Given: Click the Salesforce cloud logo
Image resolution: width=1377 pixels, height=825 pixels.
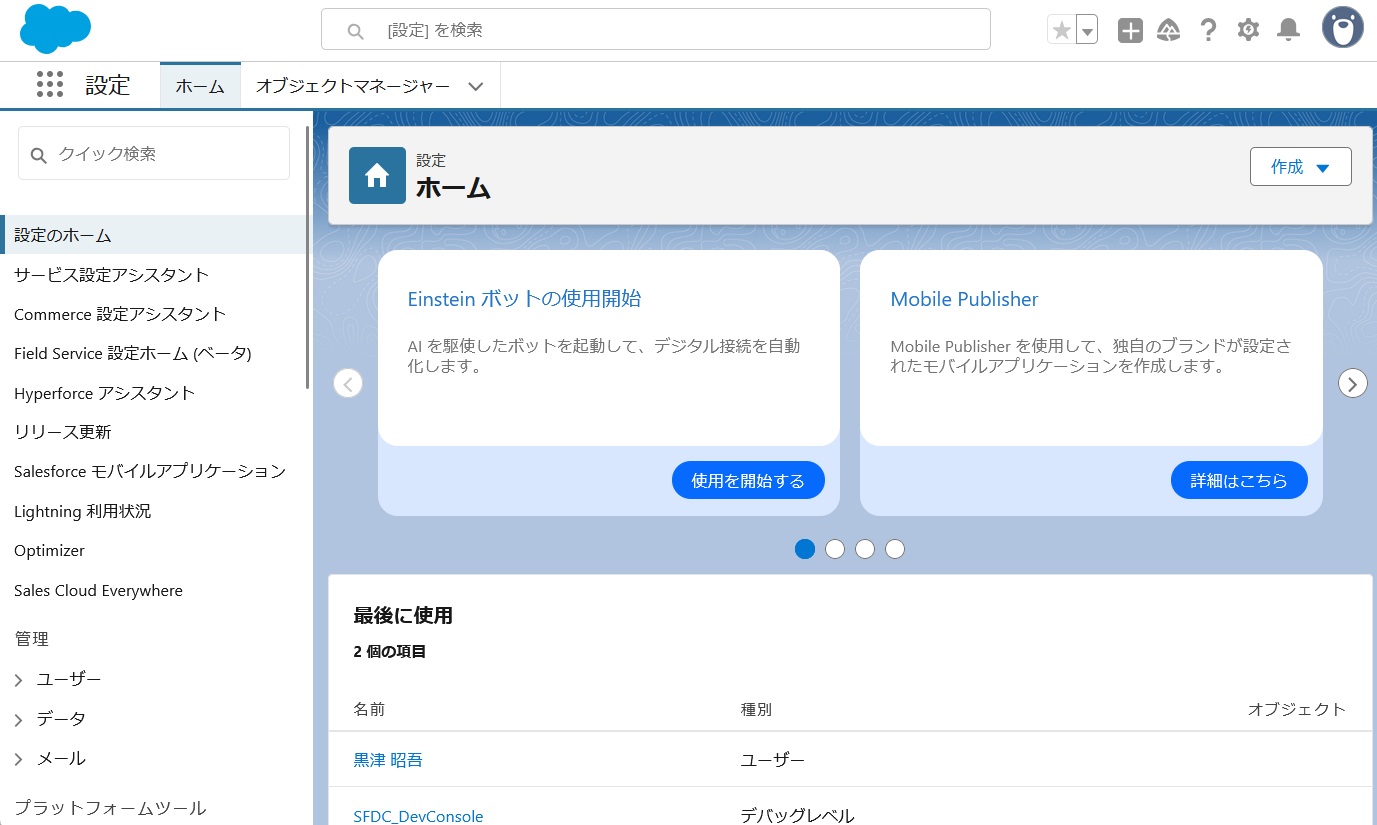Looking at the screenshot, I should tap(55, 29).
